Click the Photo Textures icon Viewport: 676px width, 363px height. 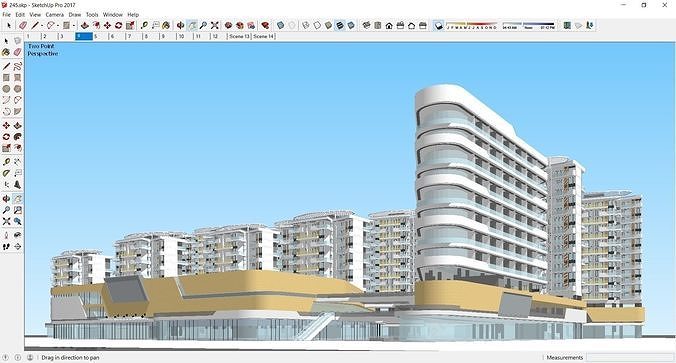coord(590,26)
